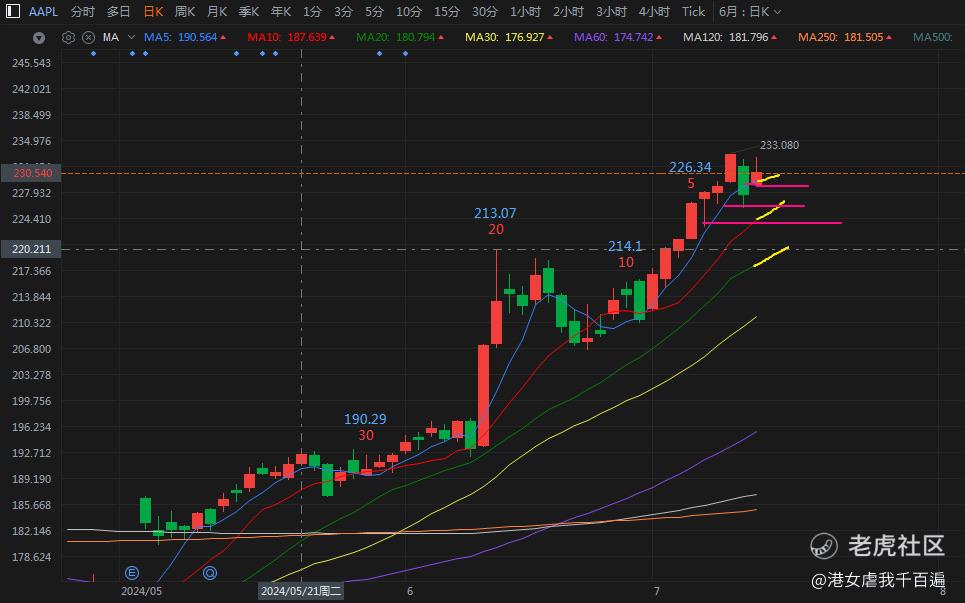965x603 pixels.
Task: Click the 214.1 chart annotation
Action: [625, 246]
